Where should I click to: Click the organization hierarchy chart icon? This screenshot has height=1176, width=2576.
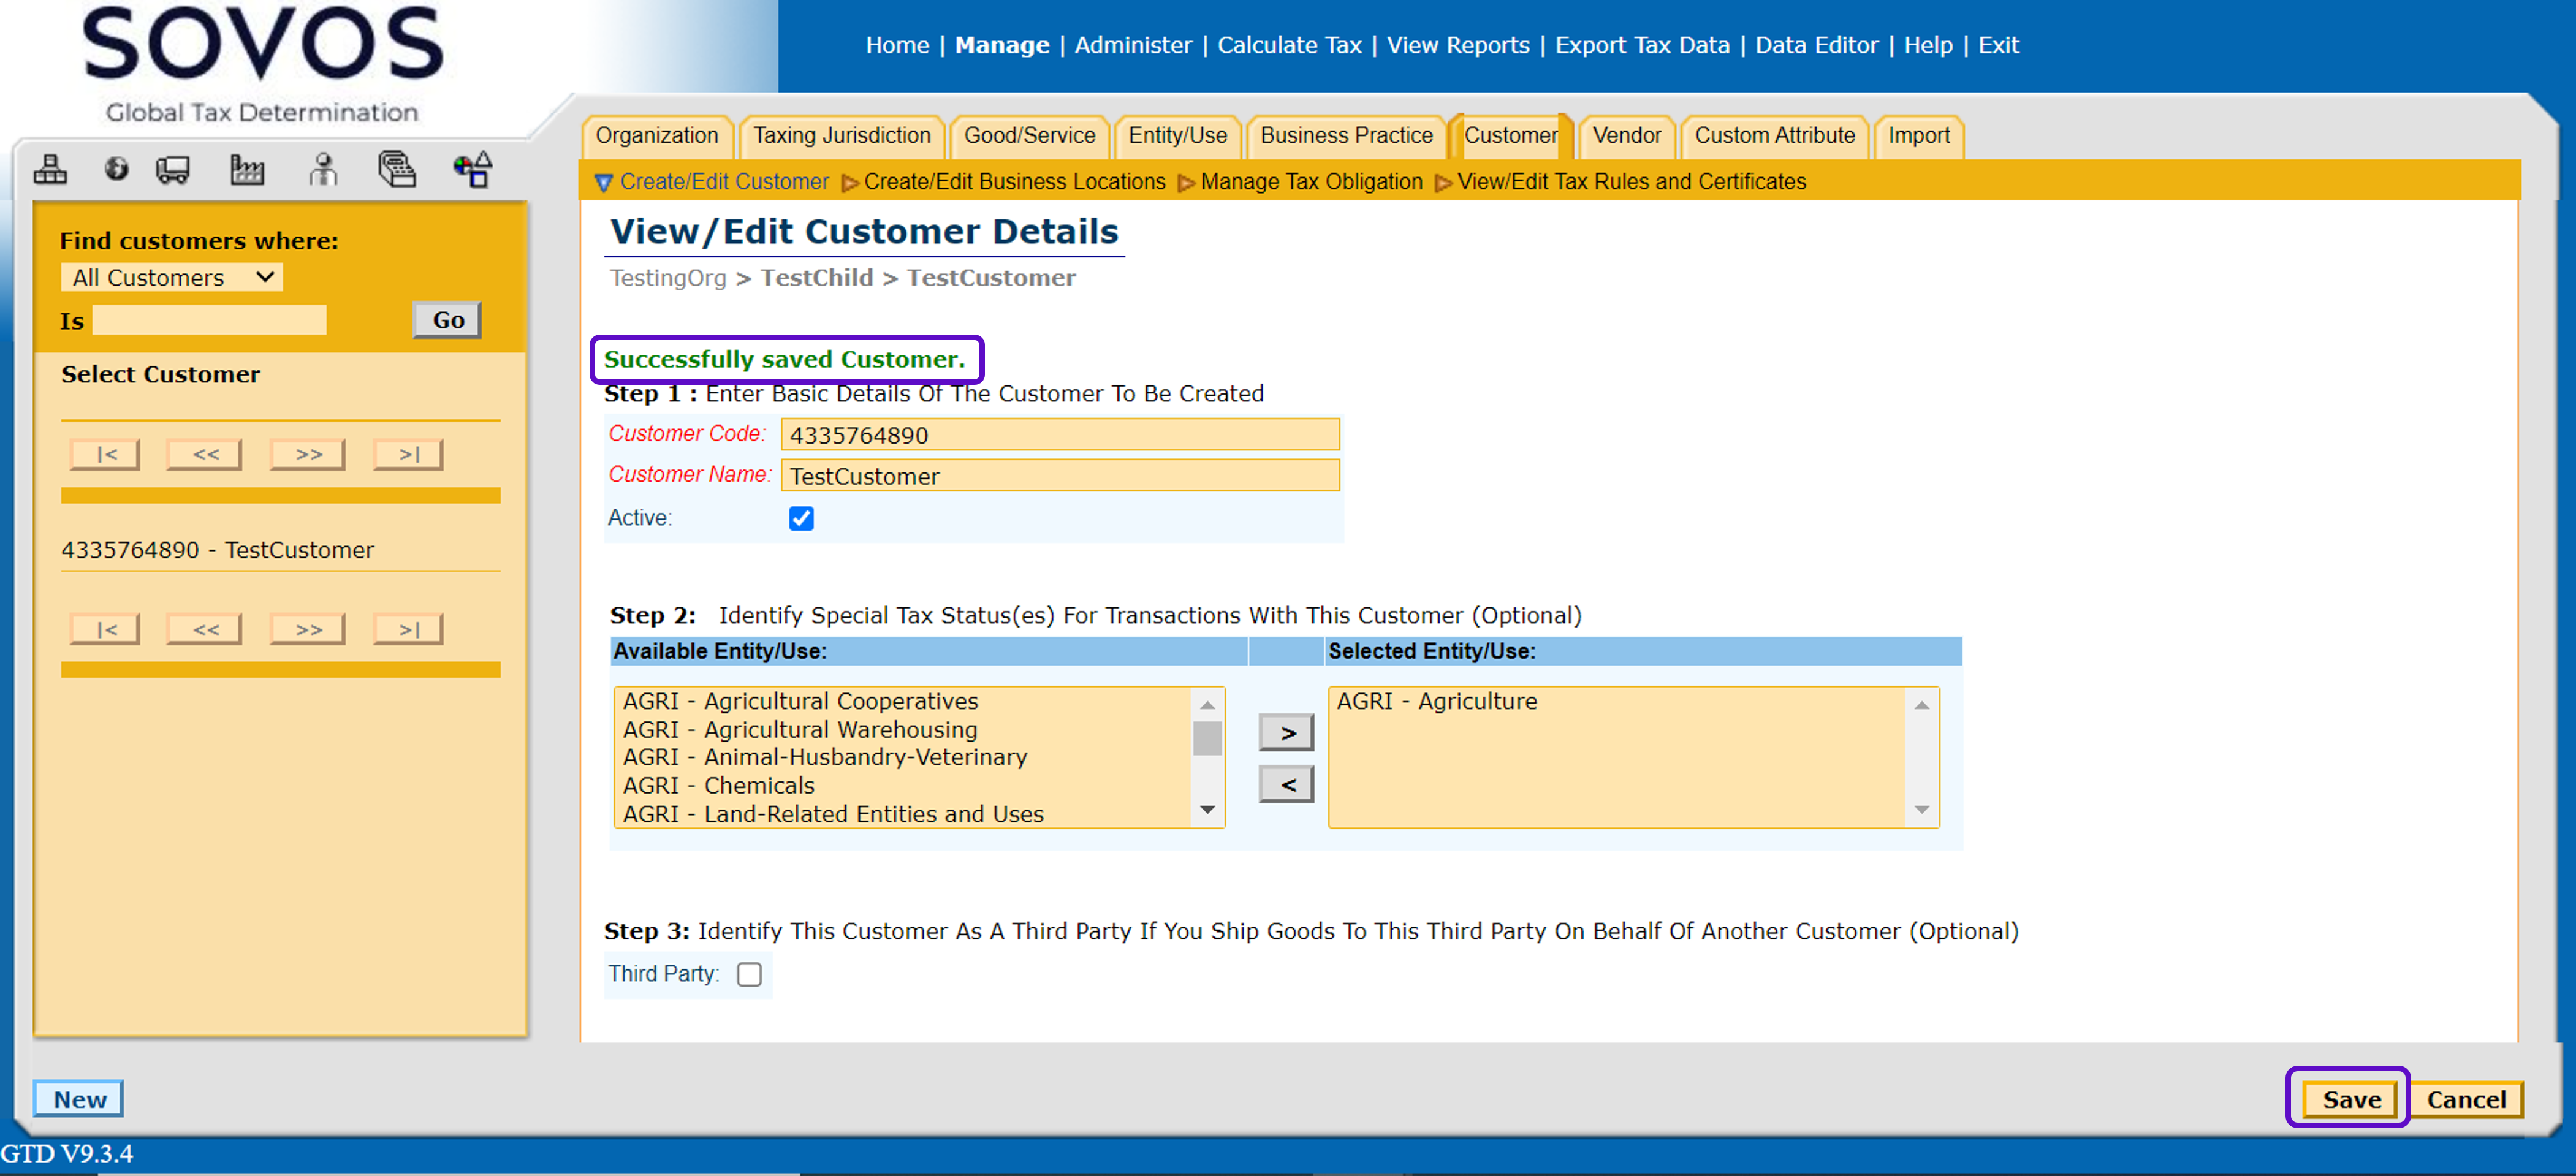point(50,170)
